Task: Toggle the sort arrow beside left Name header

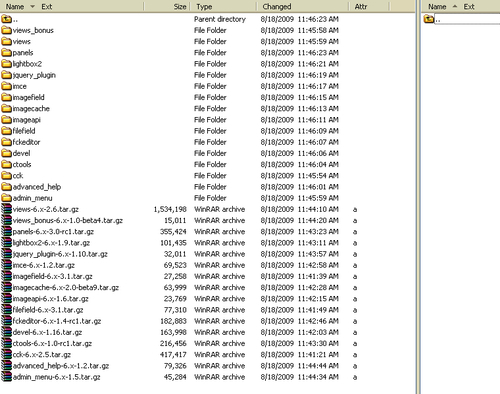Action: click(x=32, y=7)
